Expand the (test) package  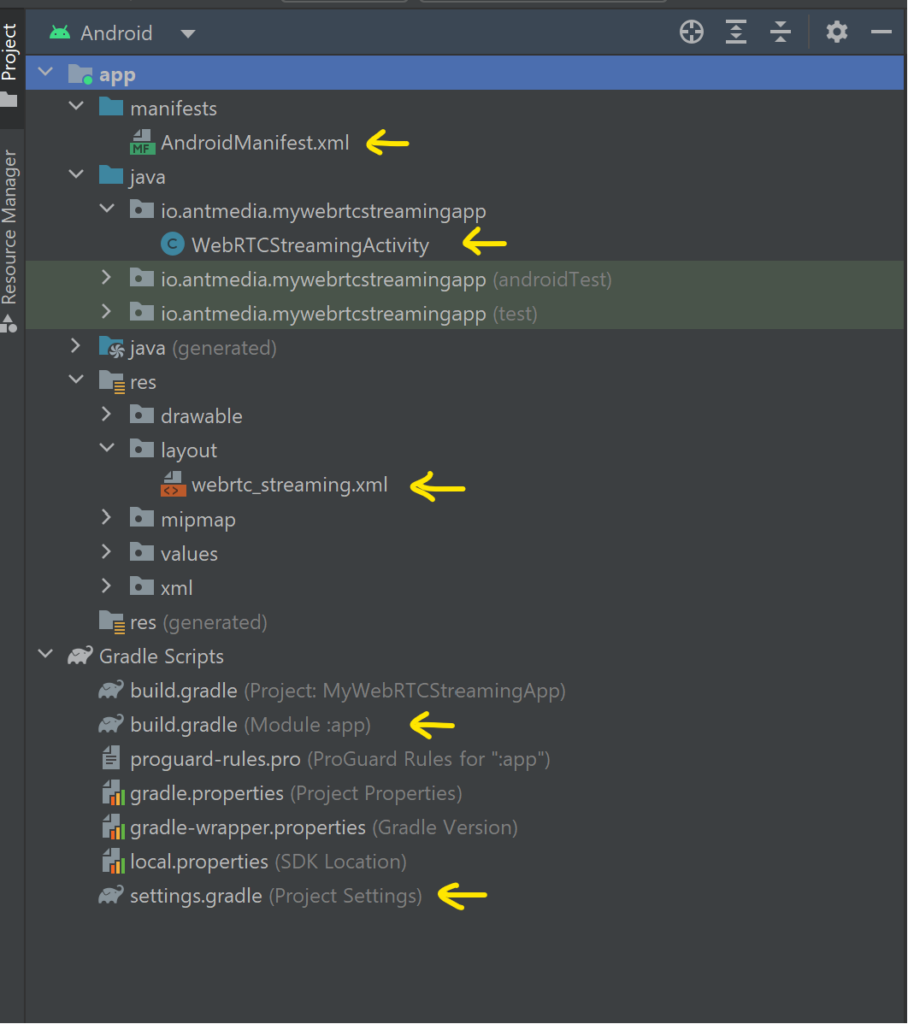106,312
